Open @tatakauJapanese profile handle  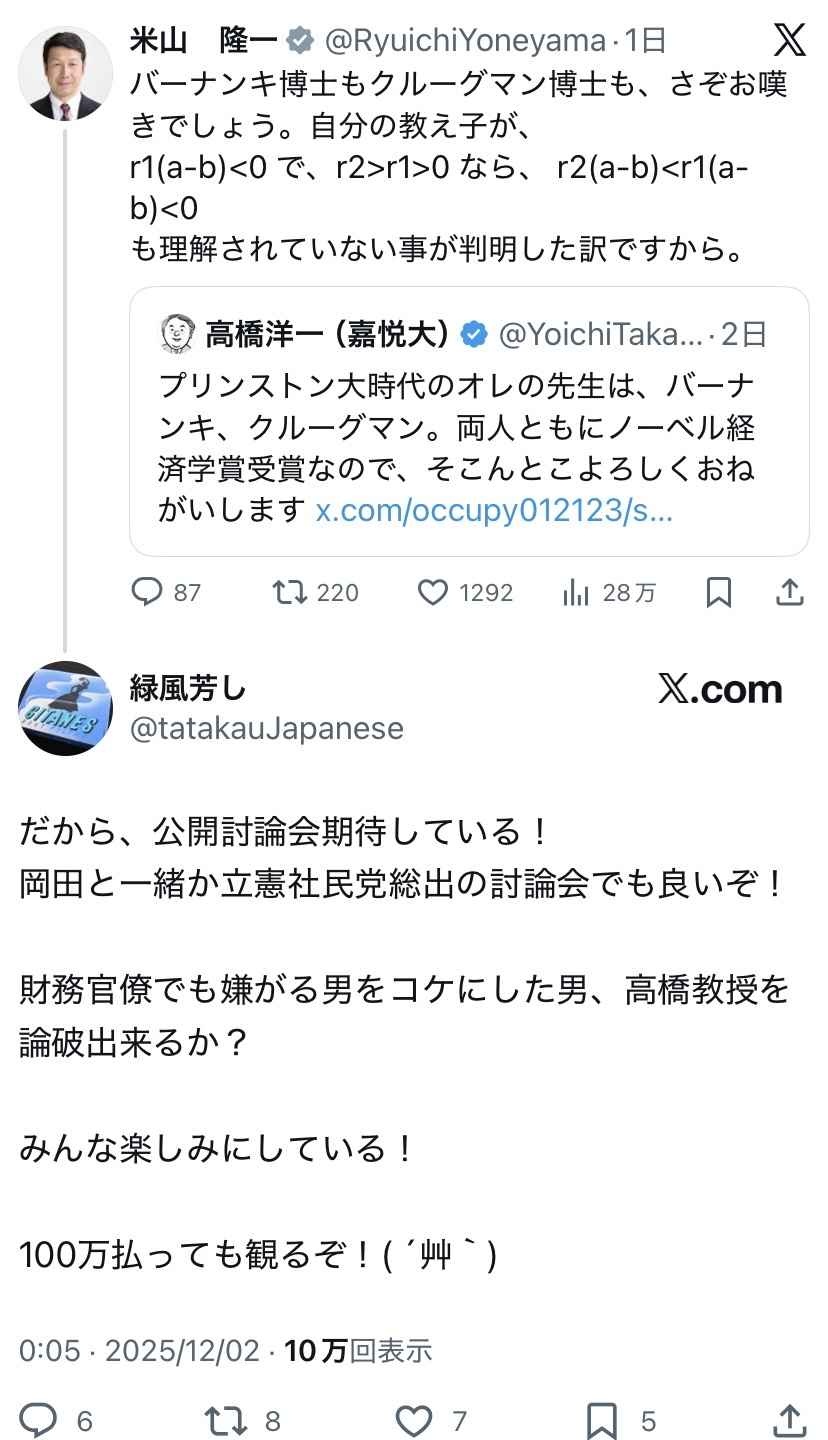coord(266,728)
